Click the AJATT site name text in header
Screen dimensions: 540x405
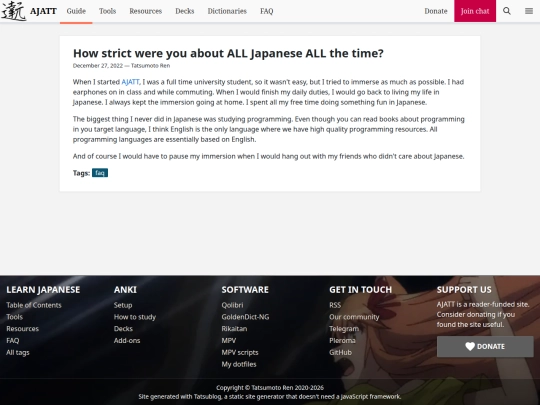click(x=43, y=11)
